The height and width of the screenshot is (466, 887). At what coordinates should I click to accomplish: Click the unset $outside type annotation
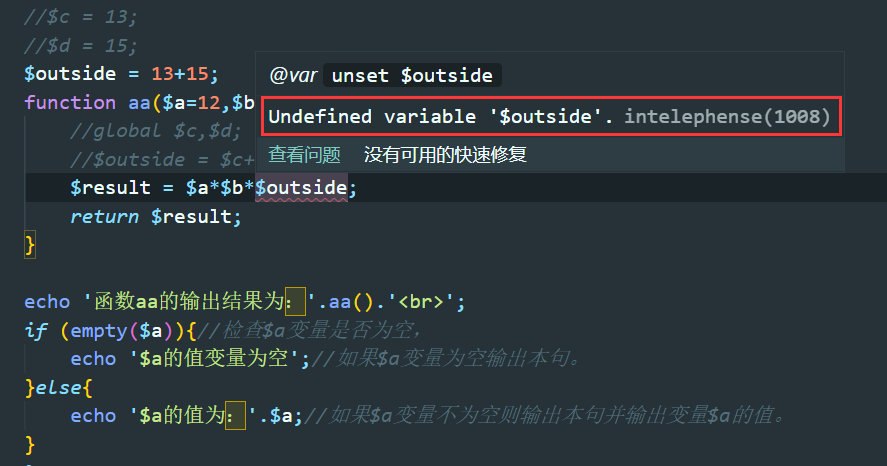[x=412, y=75]
